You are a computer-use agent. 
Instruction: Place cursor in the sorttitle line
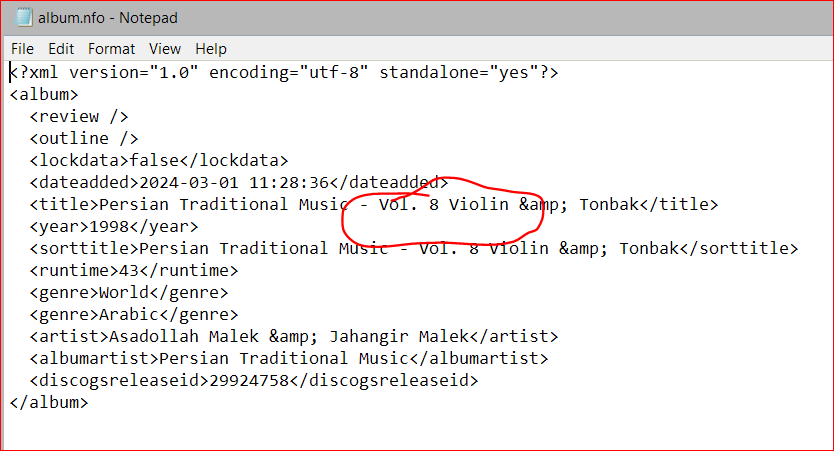tap(414, 249)
